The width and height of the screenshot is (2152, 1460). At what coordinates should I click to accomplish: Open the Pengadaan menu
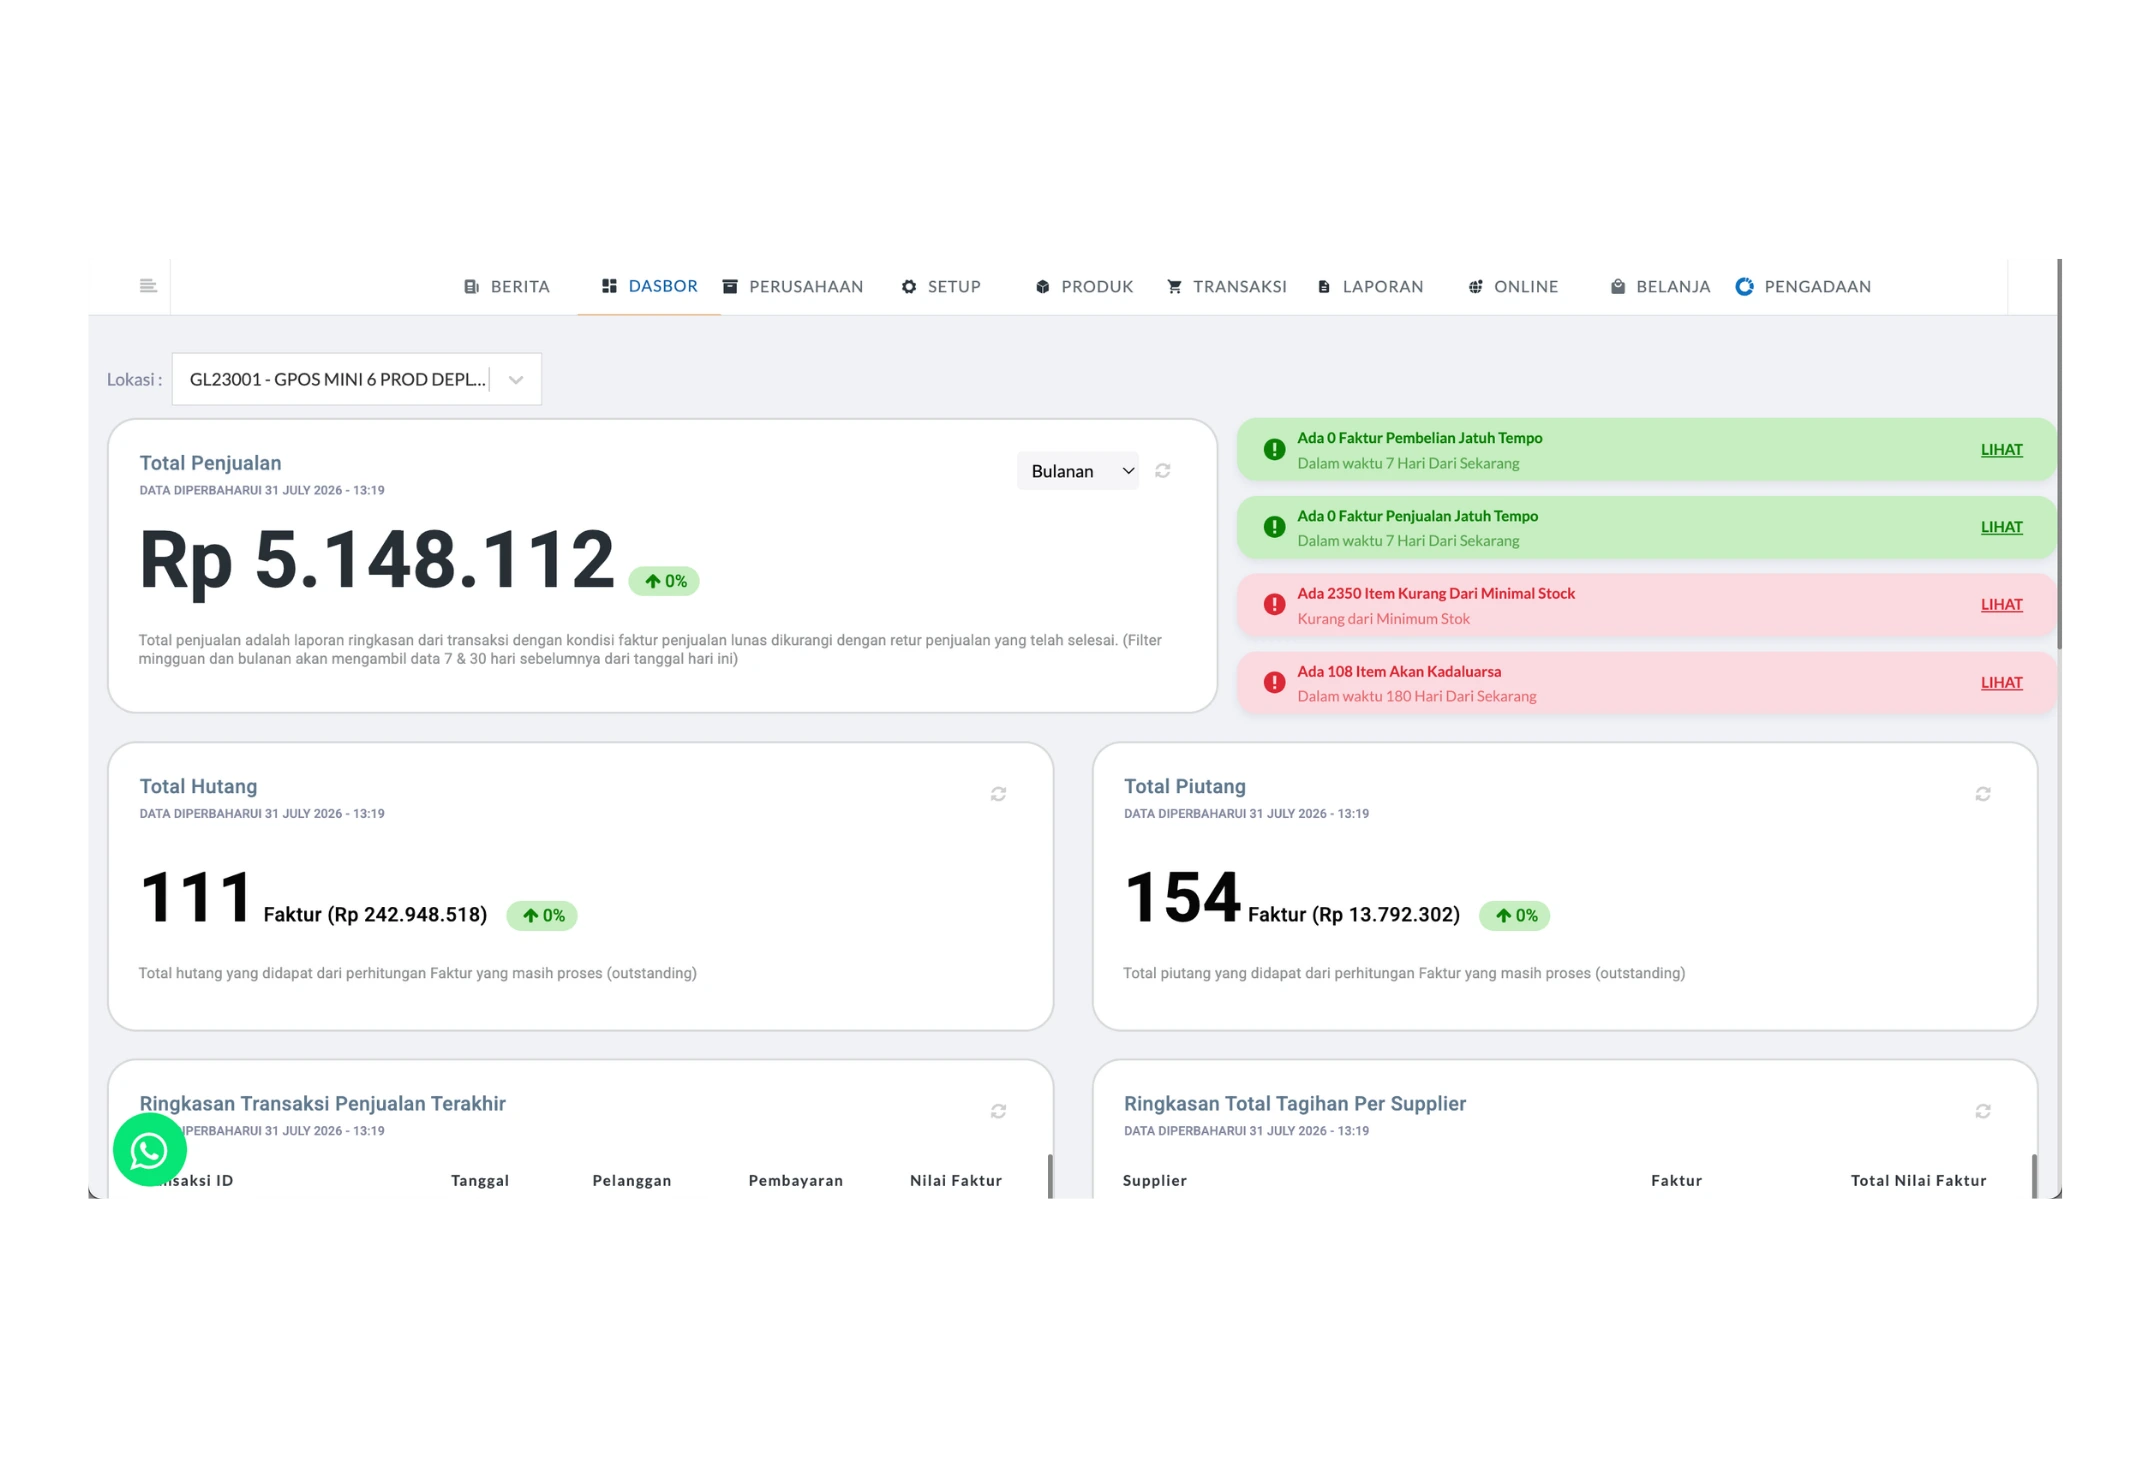click(x=1804, y=287)
